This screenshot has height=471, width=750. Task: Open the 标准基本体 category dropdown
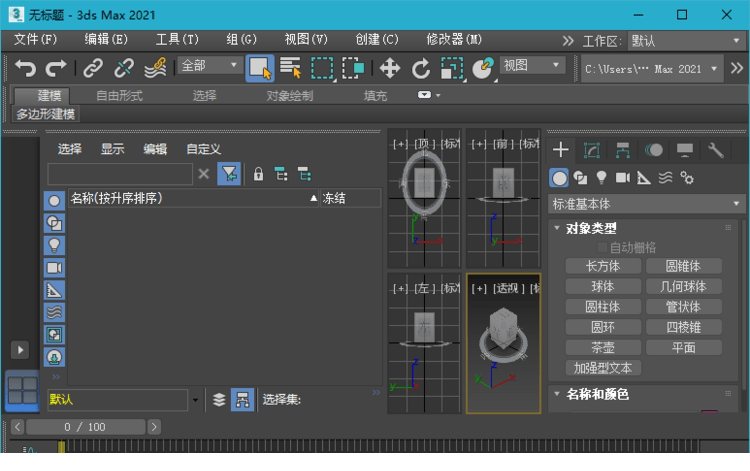tap(646, 204)
